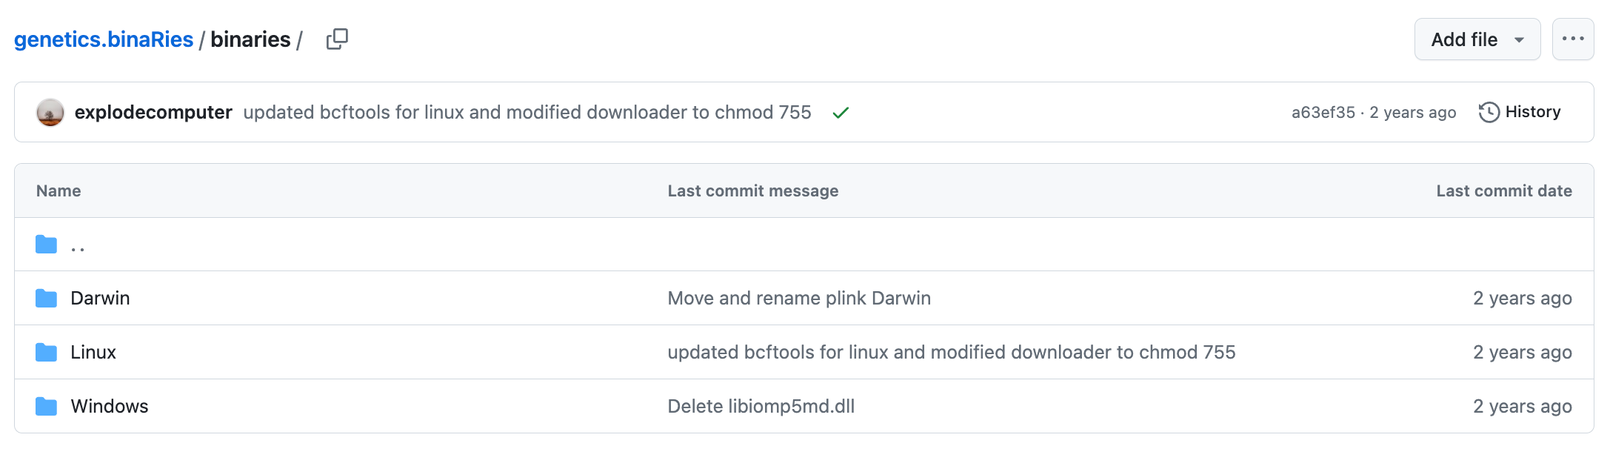Open the Darwin folder
The height and width of the screenshot is (458, 1610).
coord(100,298)
